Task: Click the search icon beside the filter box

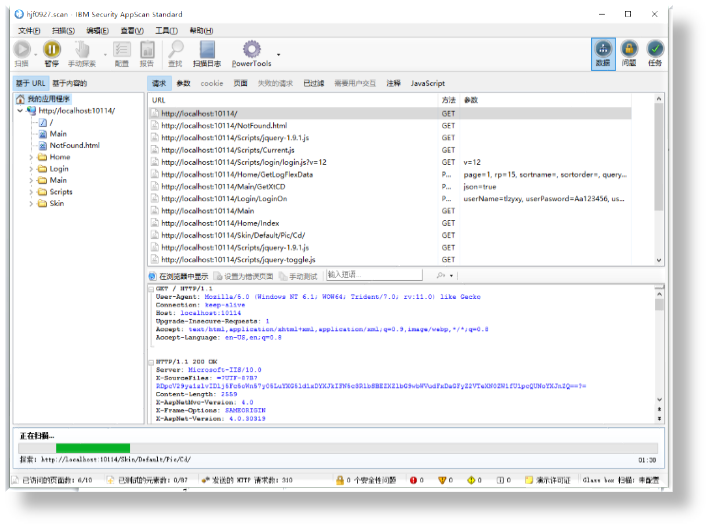Action: pos(440,275)
